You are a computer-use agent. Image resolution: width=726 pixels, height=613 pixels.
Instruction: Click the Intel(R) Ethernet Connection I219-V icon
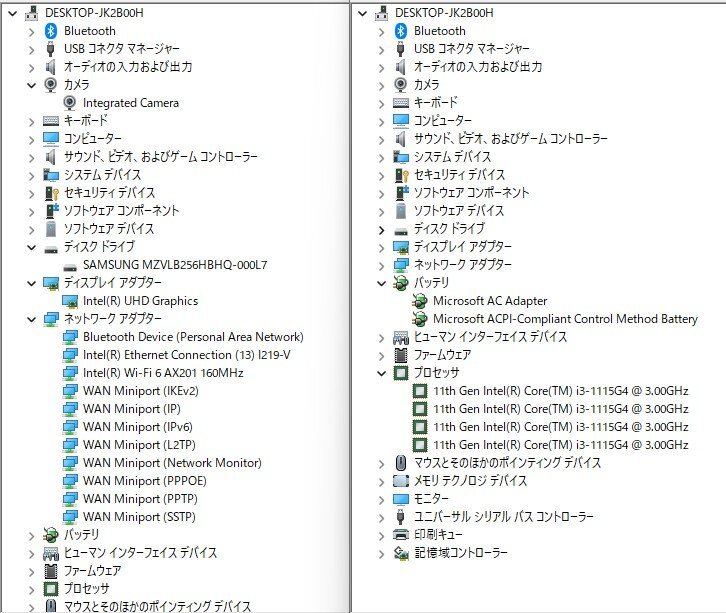click(70, 355)
